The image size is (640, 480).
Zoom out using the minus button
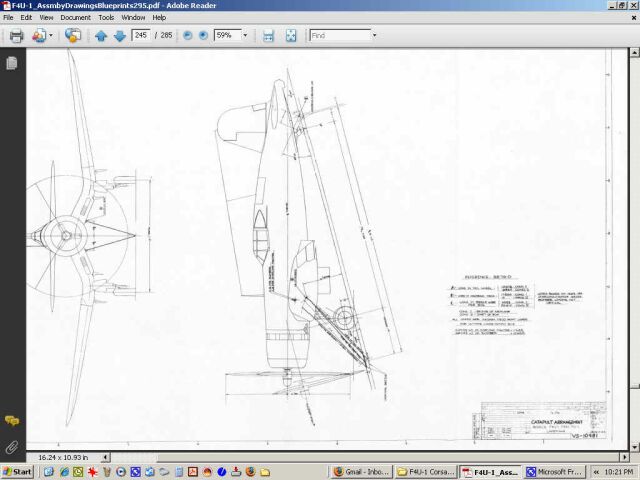187,36
